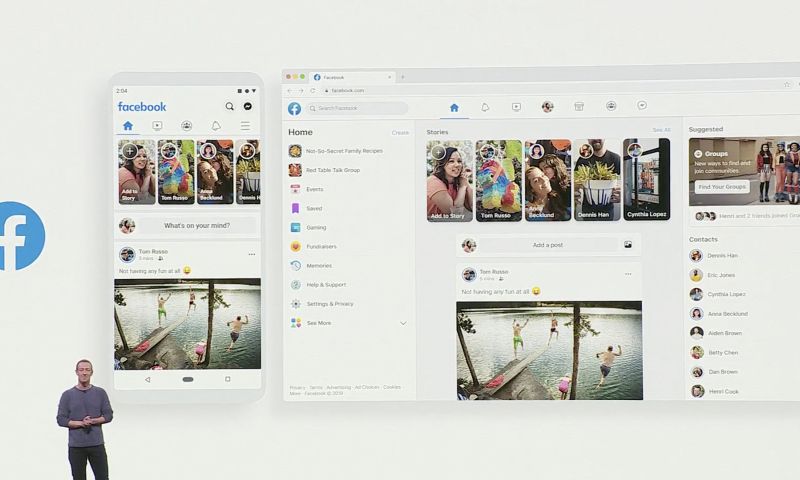The width and height of the screenshot is (800, 480).
Task: Tap Android recent apps square
Action: (228, 379)
